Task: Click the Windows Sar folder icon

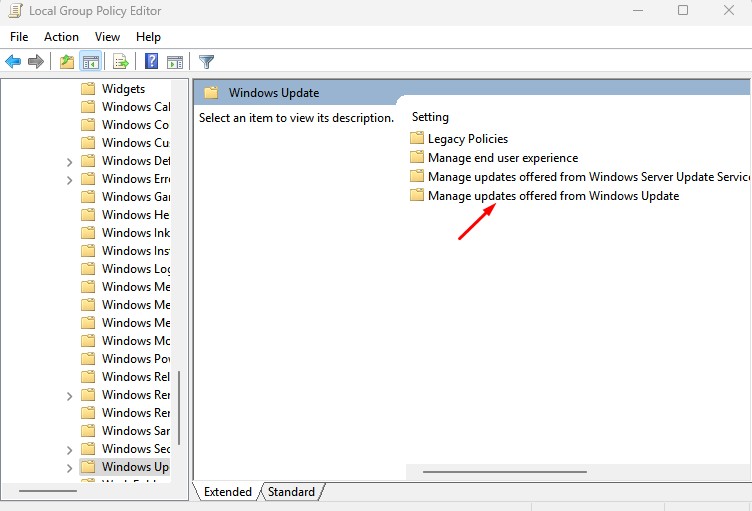Action: [88, 430]
